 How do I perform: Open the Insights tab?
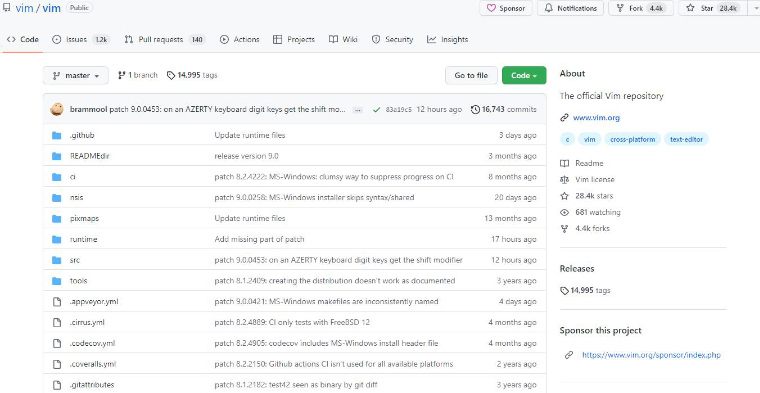pos(447,40)
